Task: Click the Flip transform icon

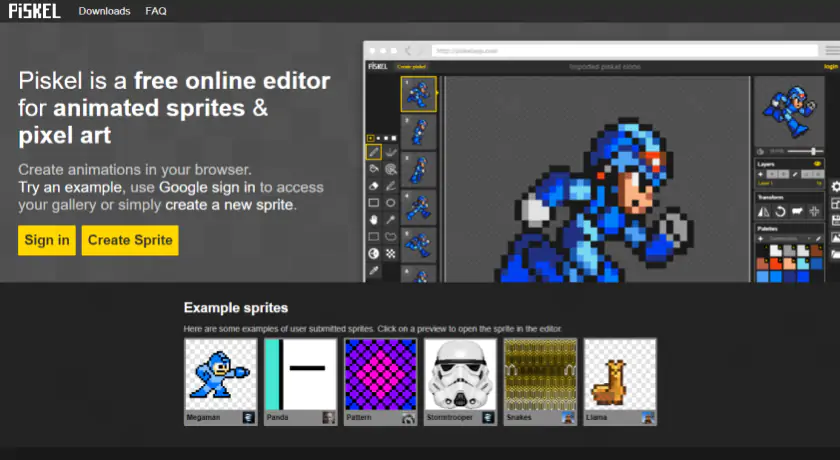Action: coord(764,211)
